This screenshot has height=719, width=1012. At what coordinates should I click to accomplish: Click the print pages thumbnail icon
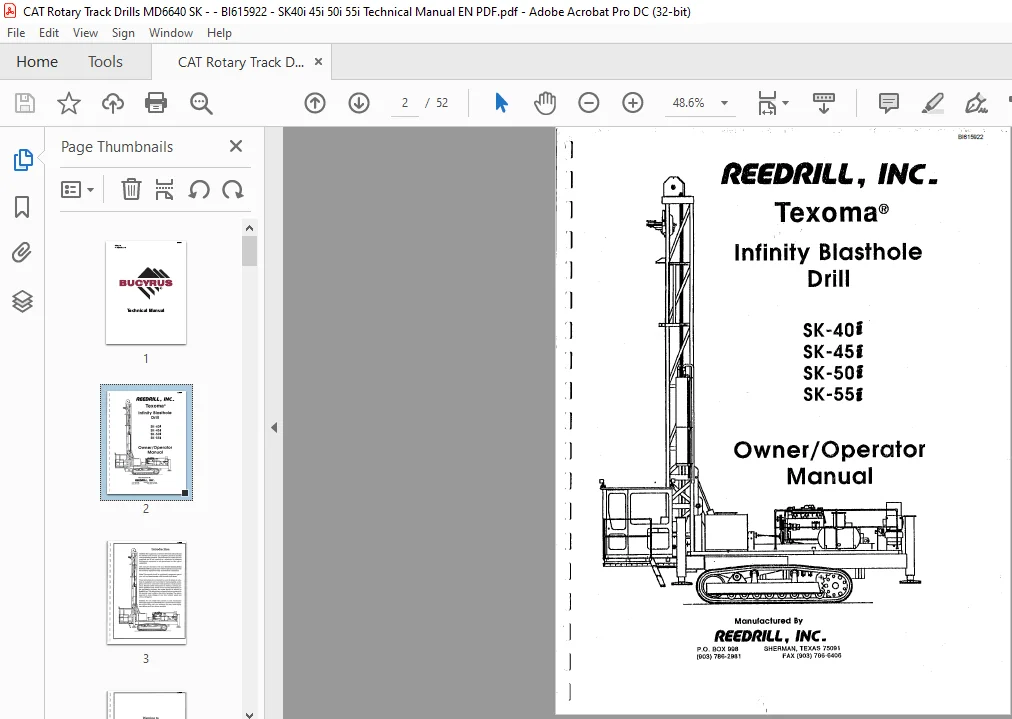point(165,190)
